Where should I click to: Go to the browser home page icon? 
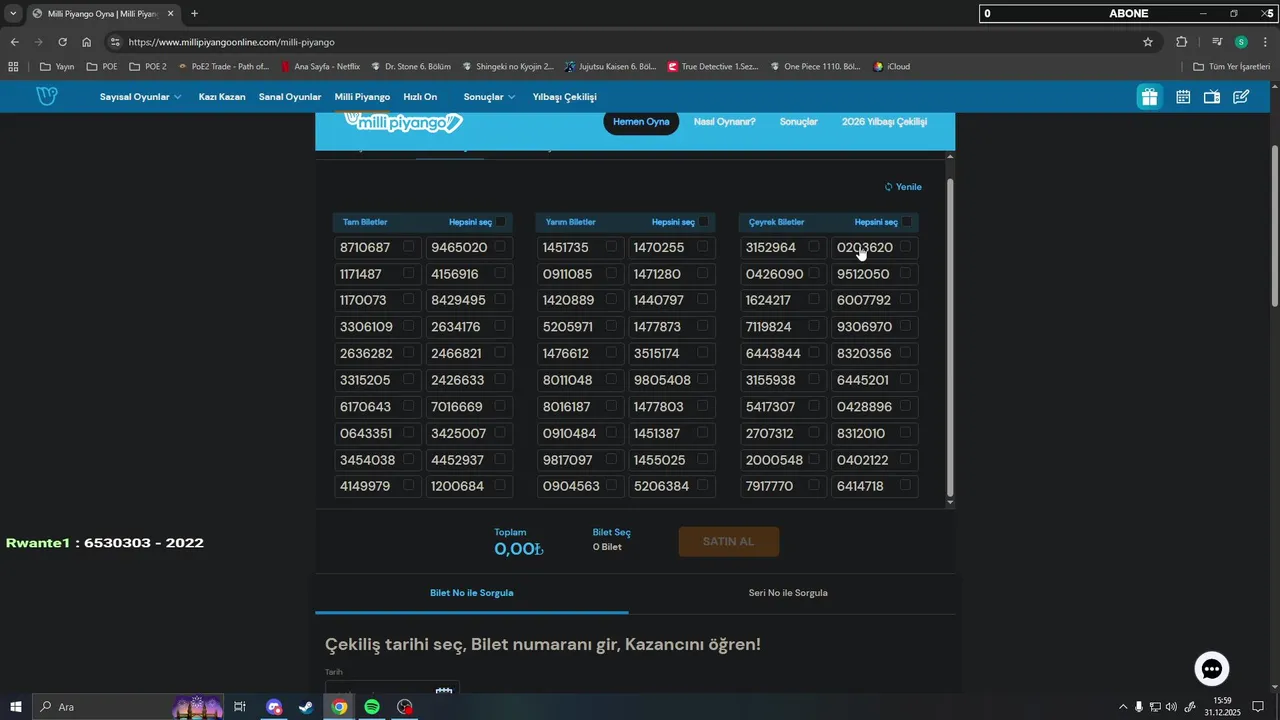[x=87, y=42]
